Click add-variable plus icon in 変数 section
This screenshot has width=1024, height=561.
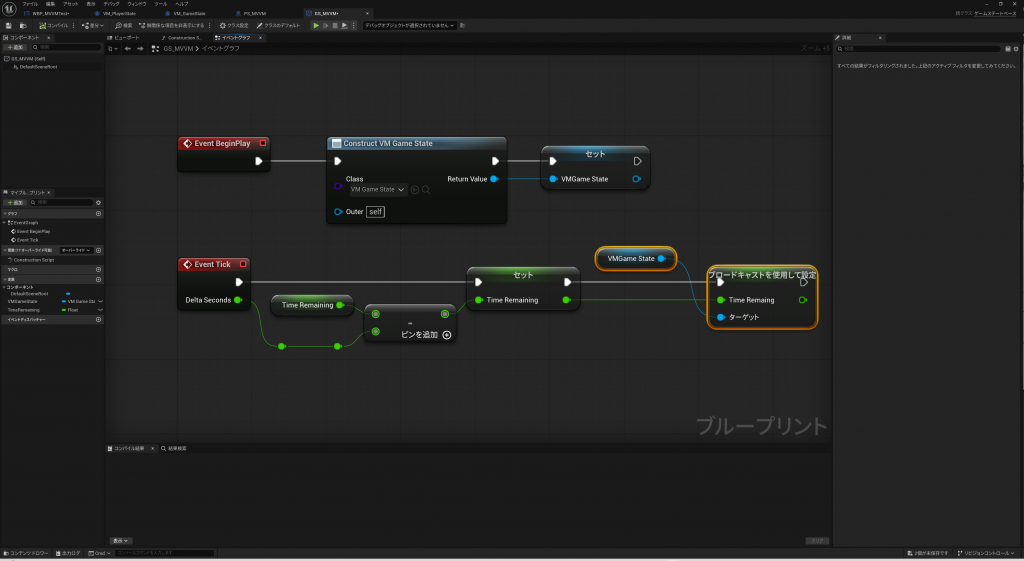click(x=98, y=279)
